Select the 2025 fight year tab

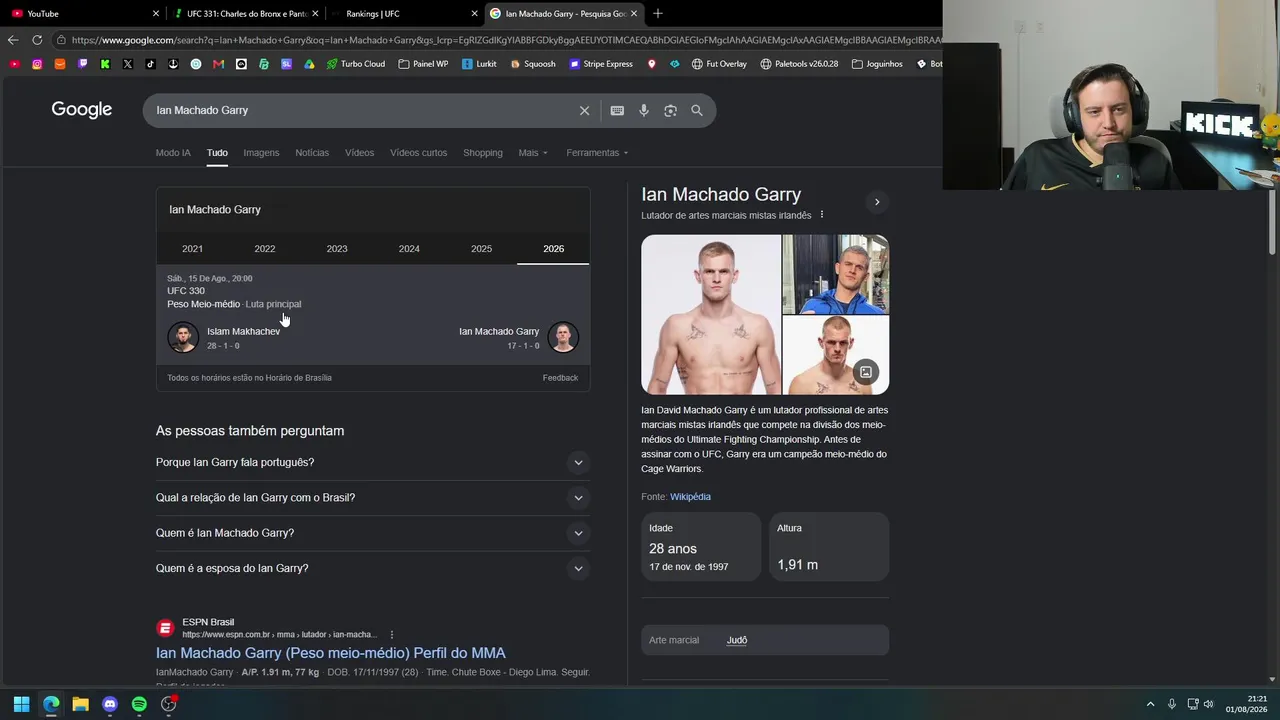[481, 249]
